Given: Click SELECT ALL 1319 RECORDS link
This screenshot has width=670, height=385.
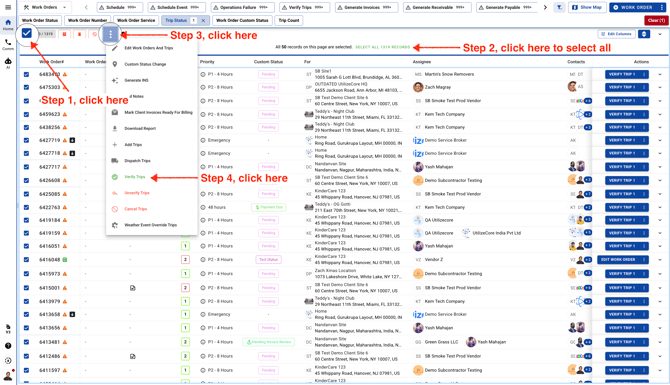Looking at the screenshot, I should coord(382,47).
